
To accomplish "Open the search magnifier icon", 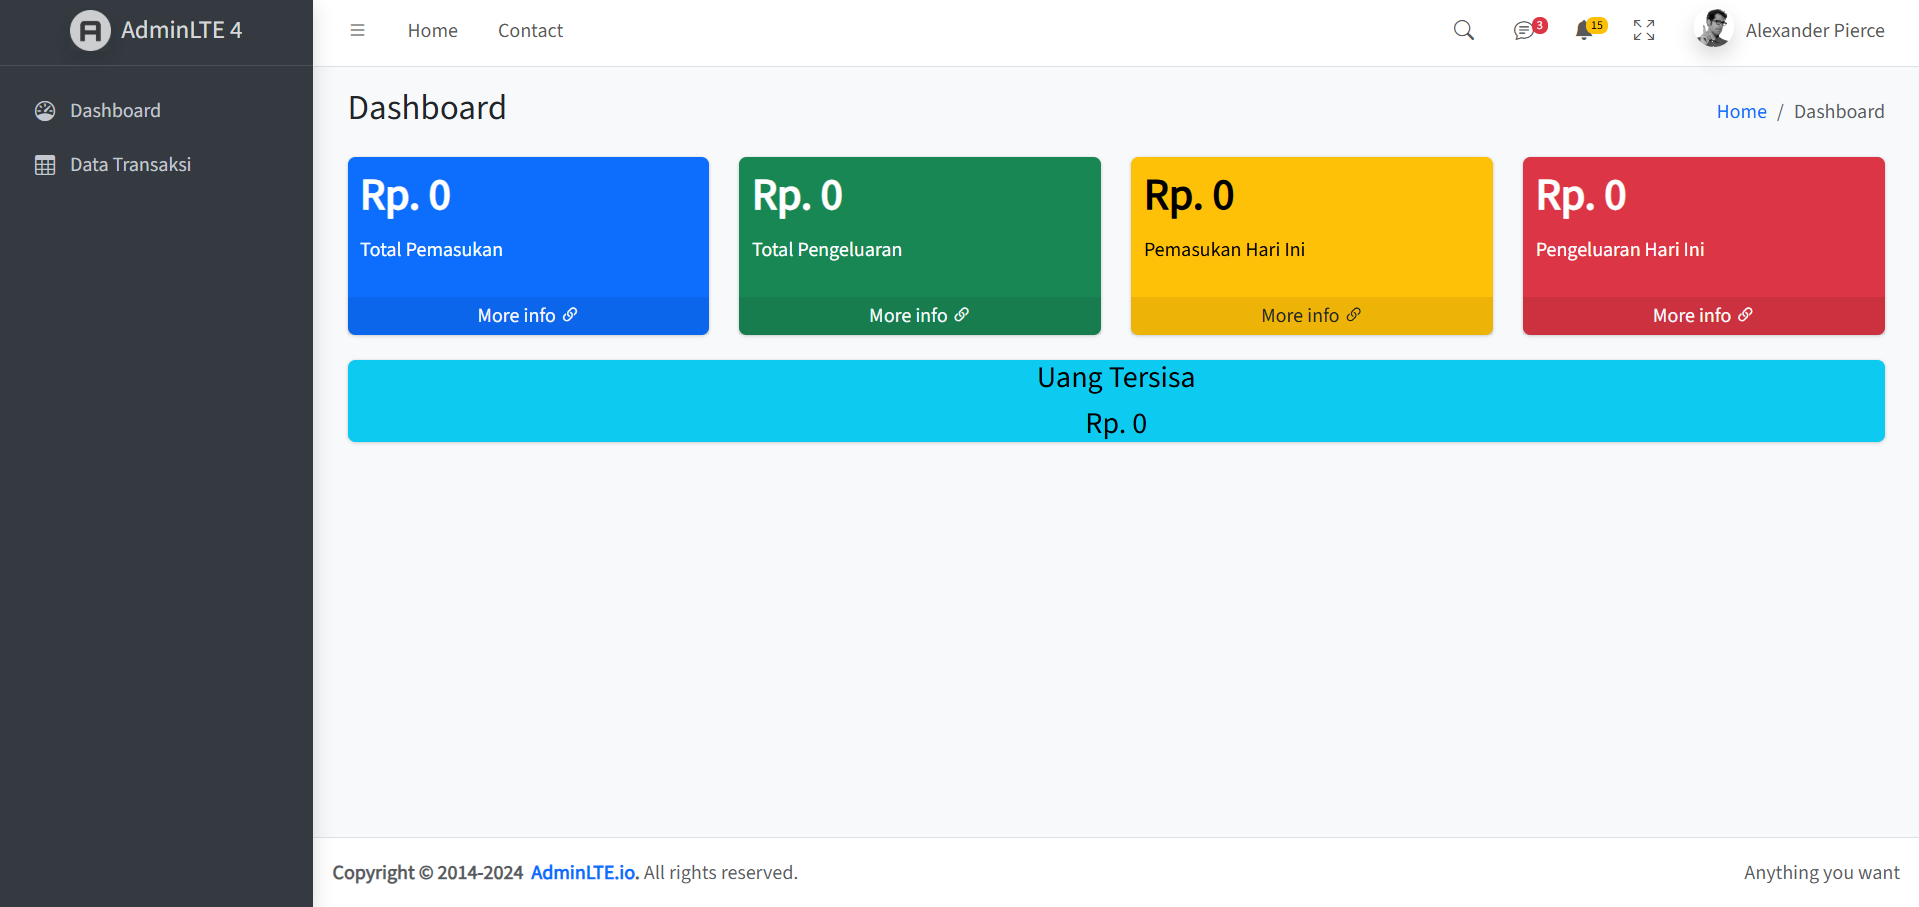I will 1464,31.
